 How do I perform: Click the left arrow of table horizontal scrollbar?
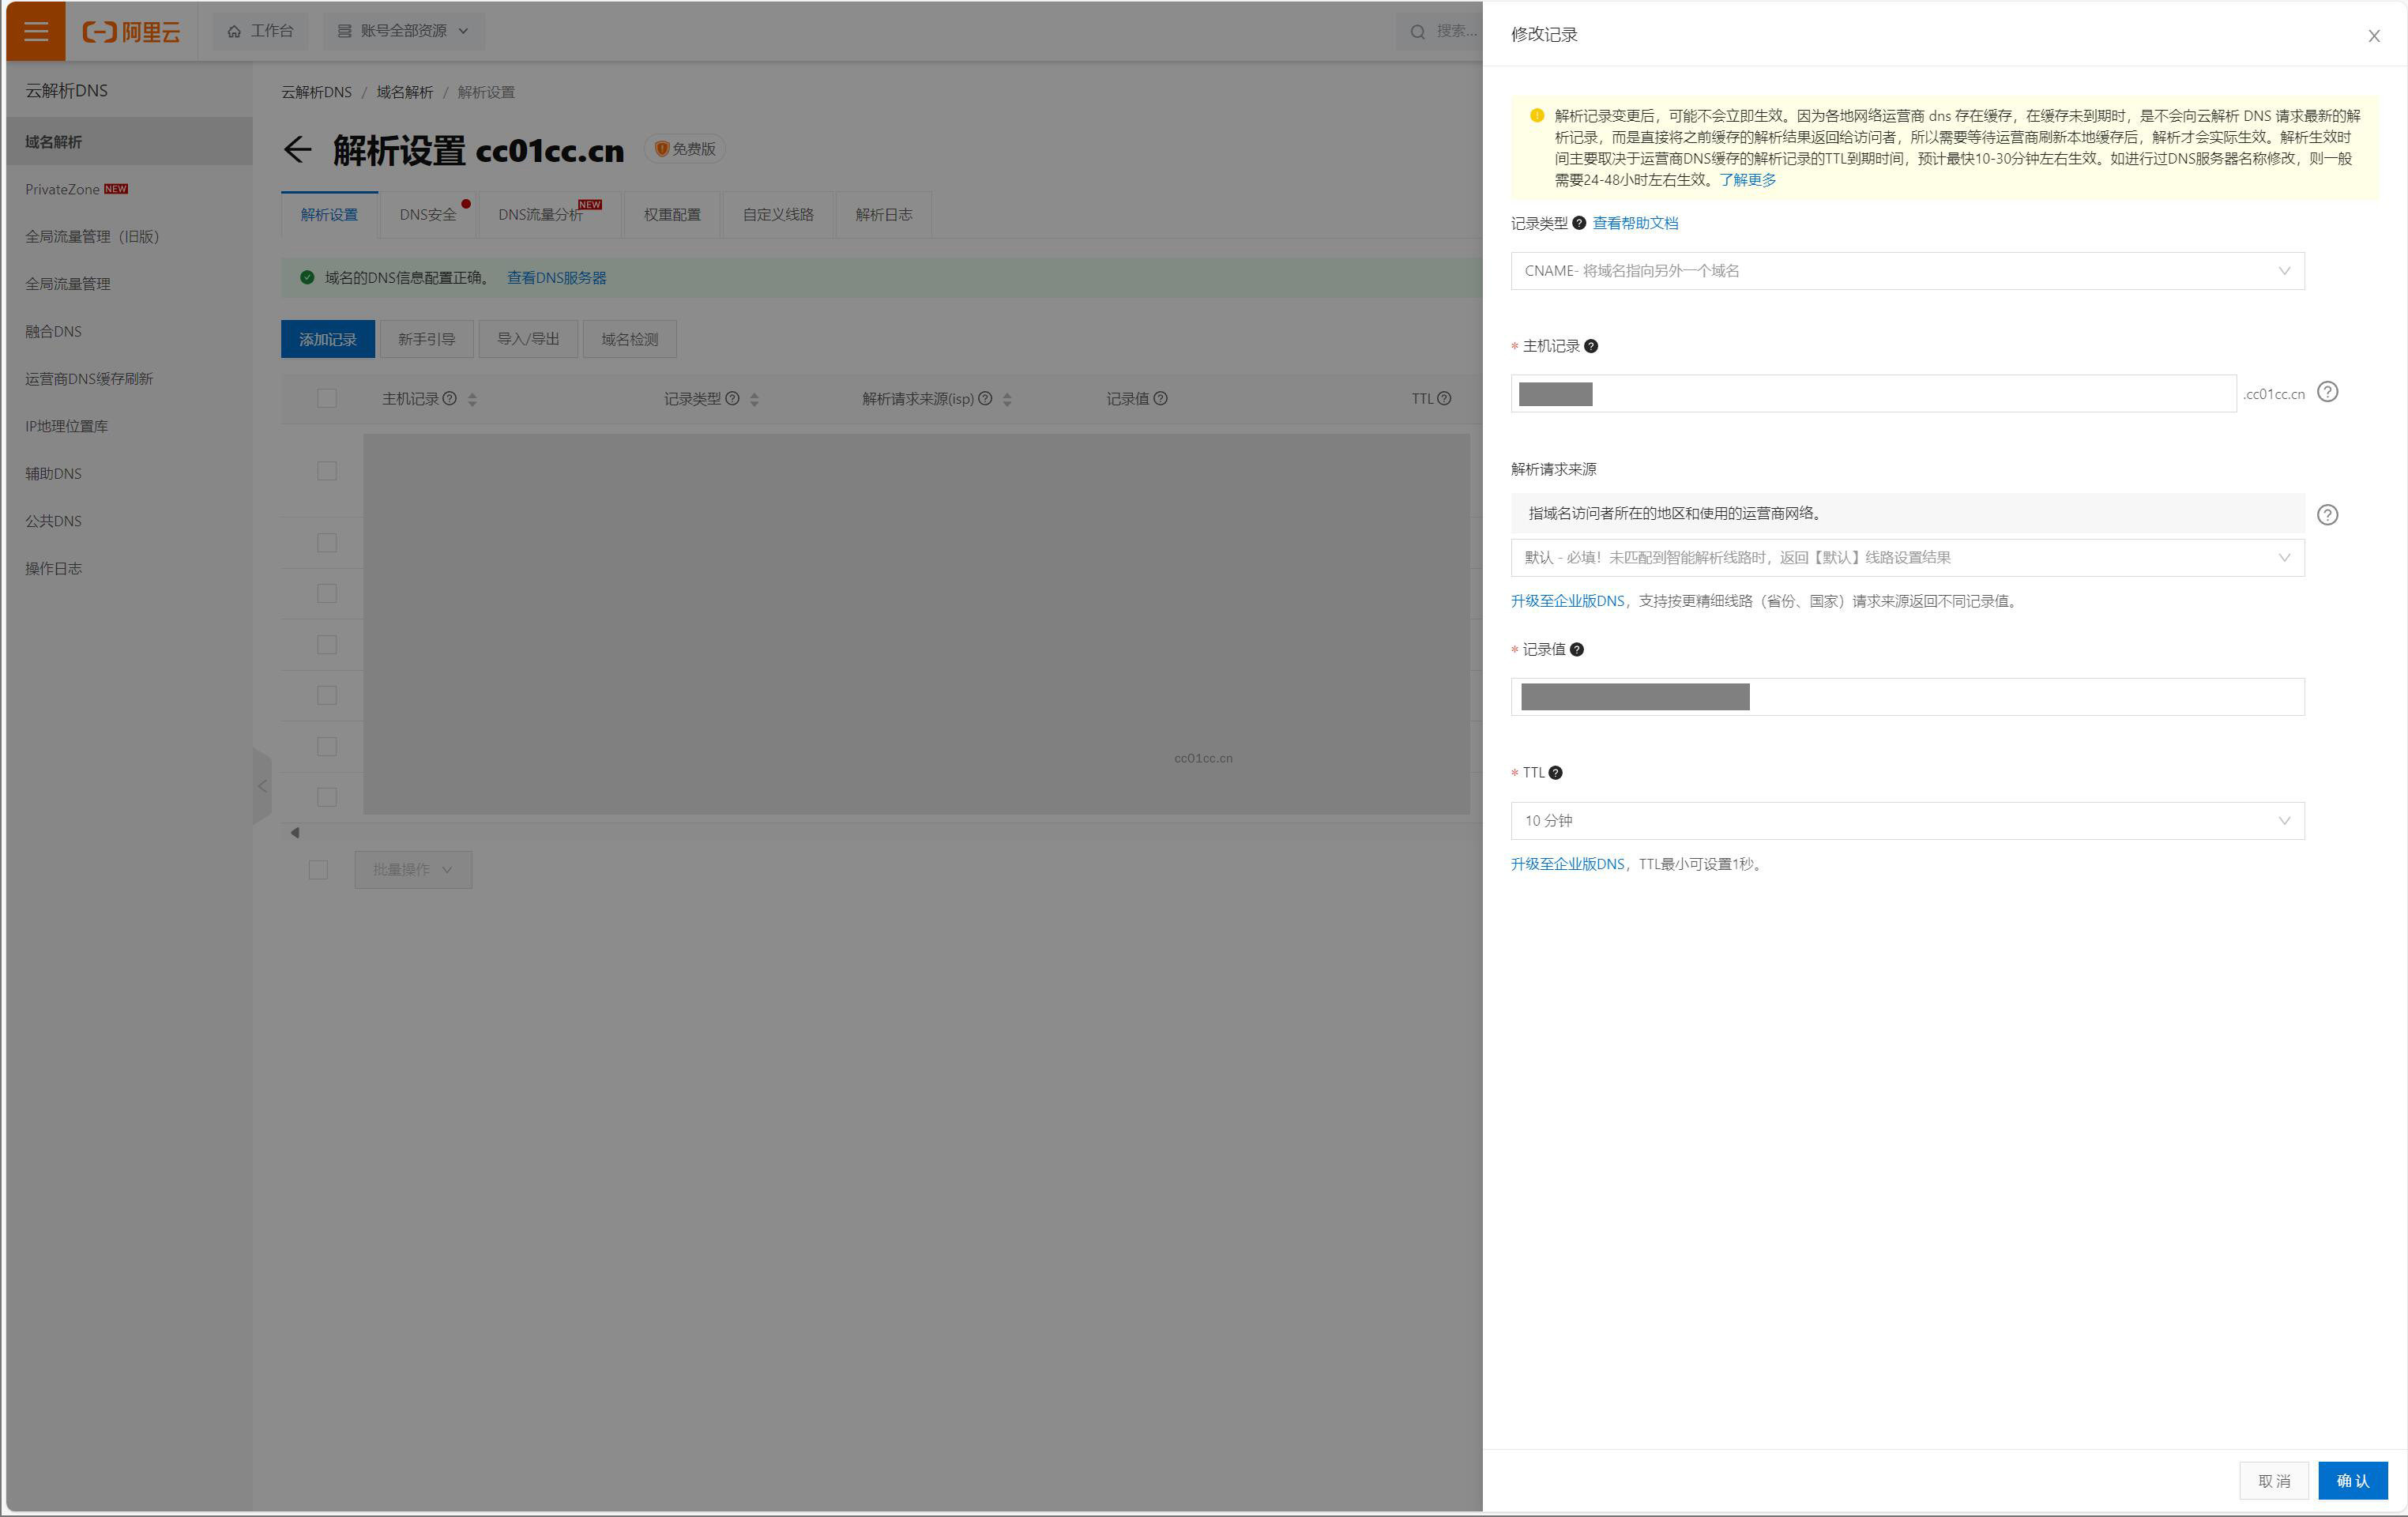click(294, 832)
